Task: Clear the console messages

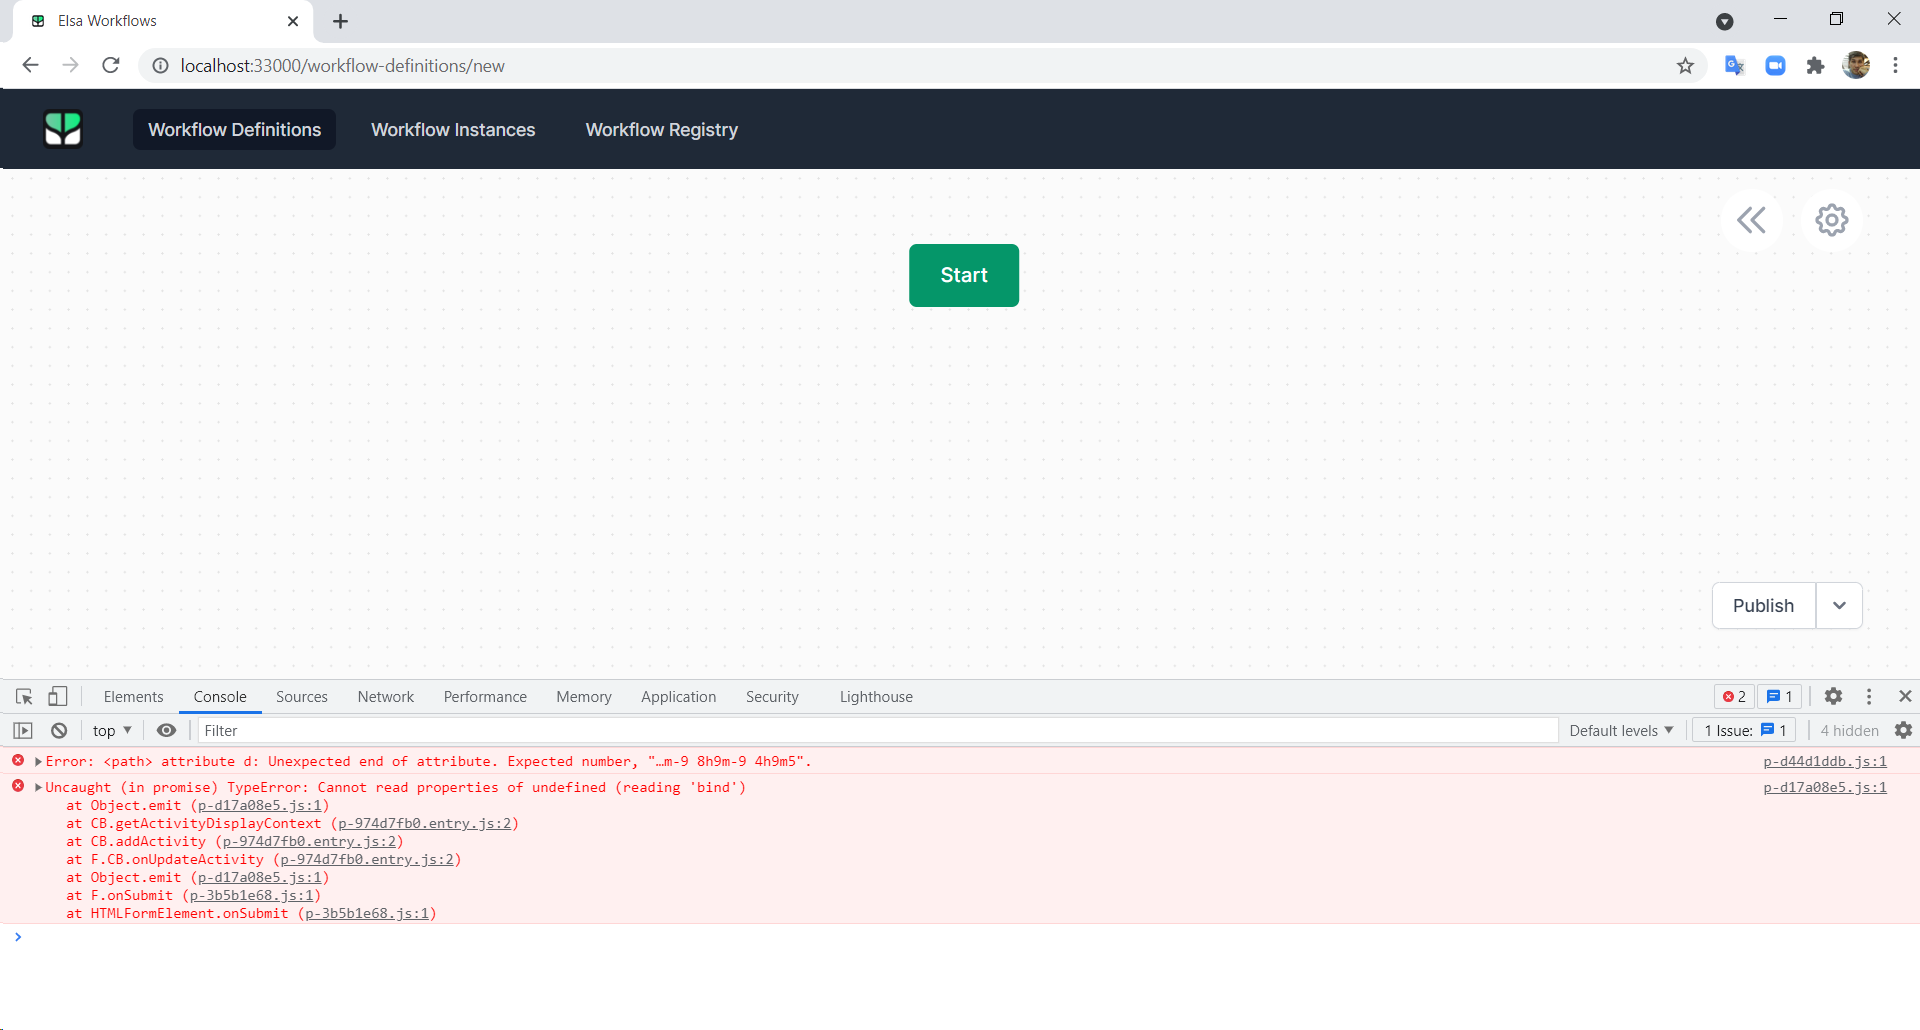Action: pyautogui.click(x=58, y=730)
